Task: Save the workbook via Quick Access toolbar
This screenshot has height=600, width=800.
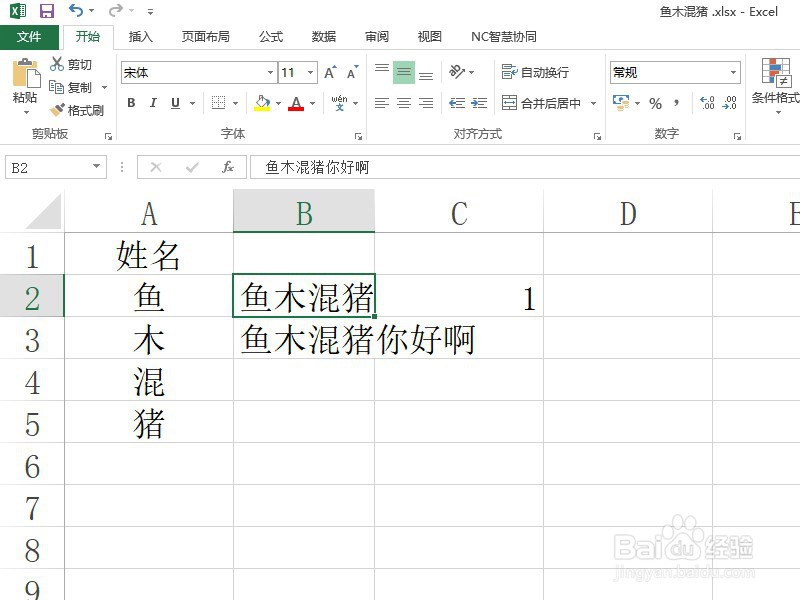Action: pyautogui.click(x=46, y=10)
